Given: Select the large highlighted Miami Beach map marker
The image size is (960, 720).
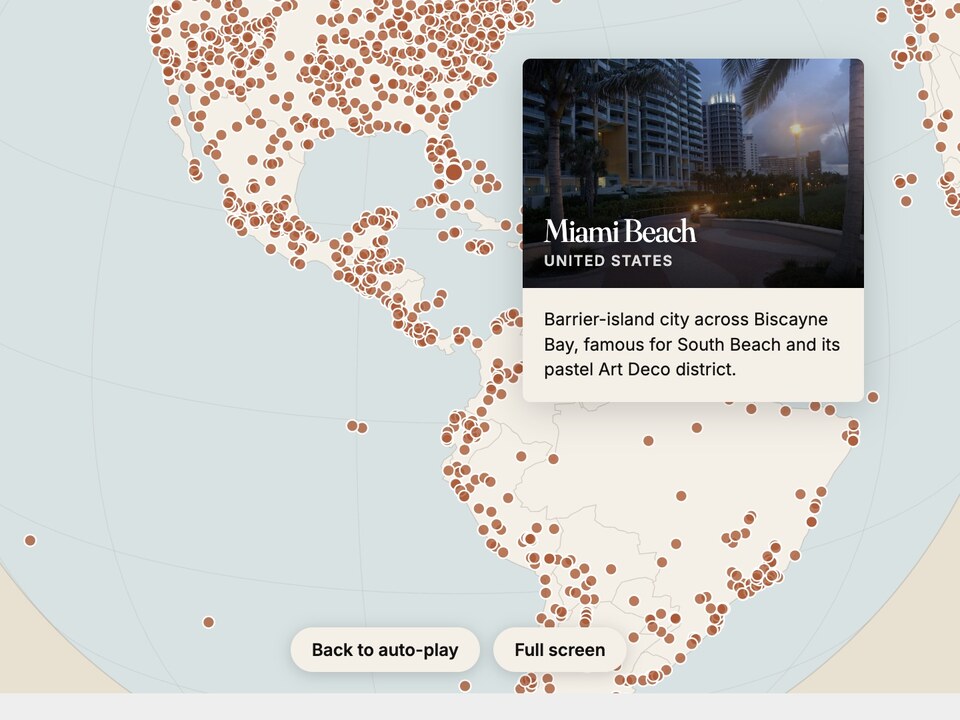Looking at the screenshot, I should pyautogui.click(x=454, y=172).
